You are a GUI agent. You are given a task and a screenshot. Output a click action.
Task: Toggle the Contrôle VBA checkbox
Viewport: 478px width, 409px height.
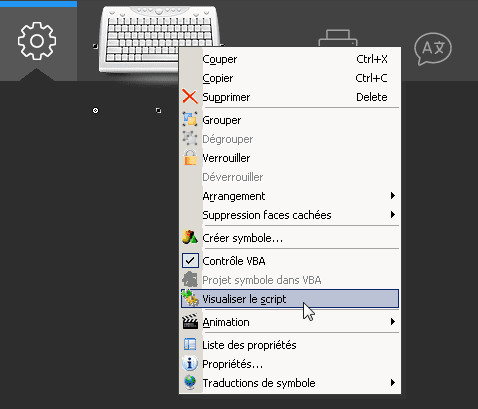point(190,261)
